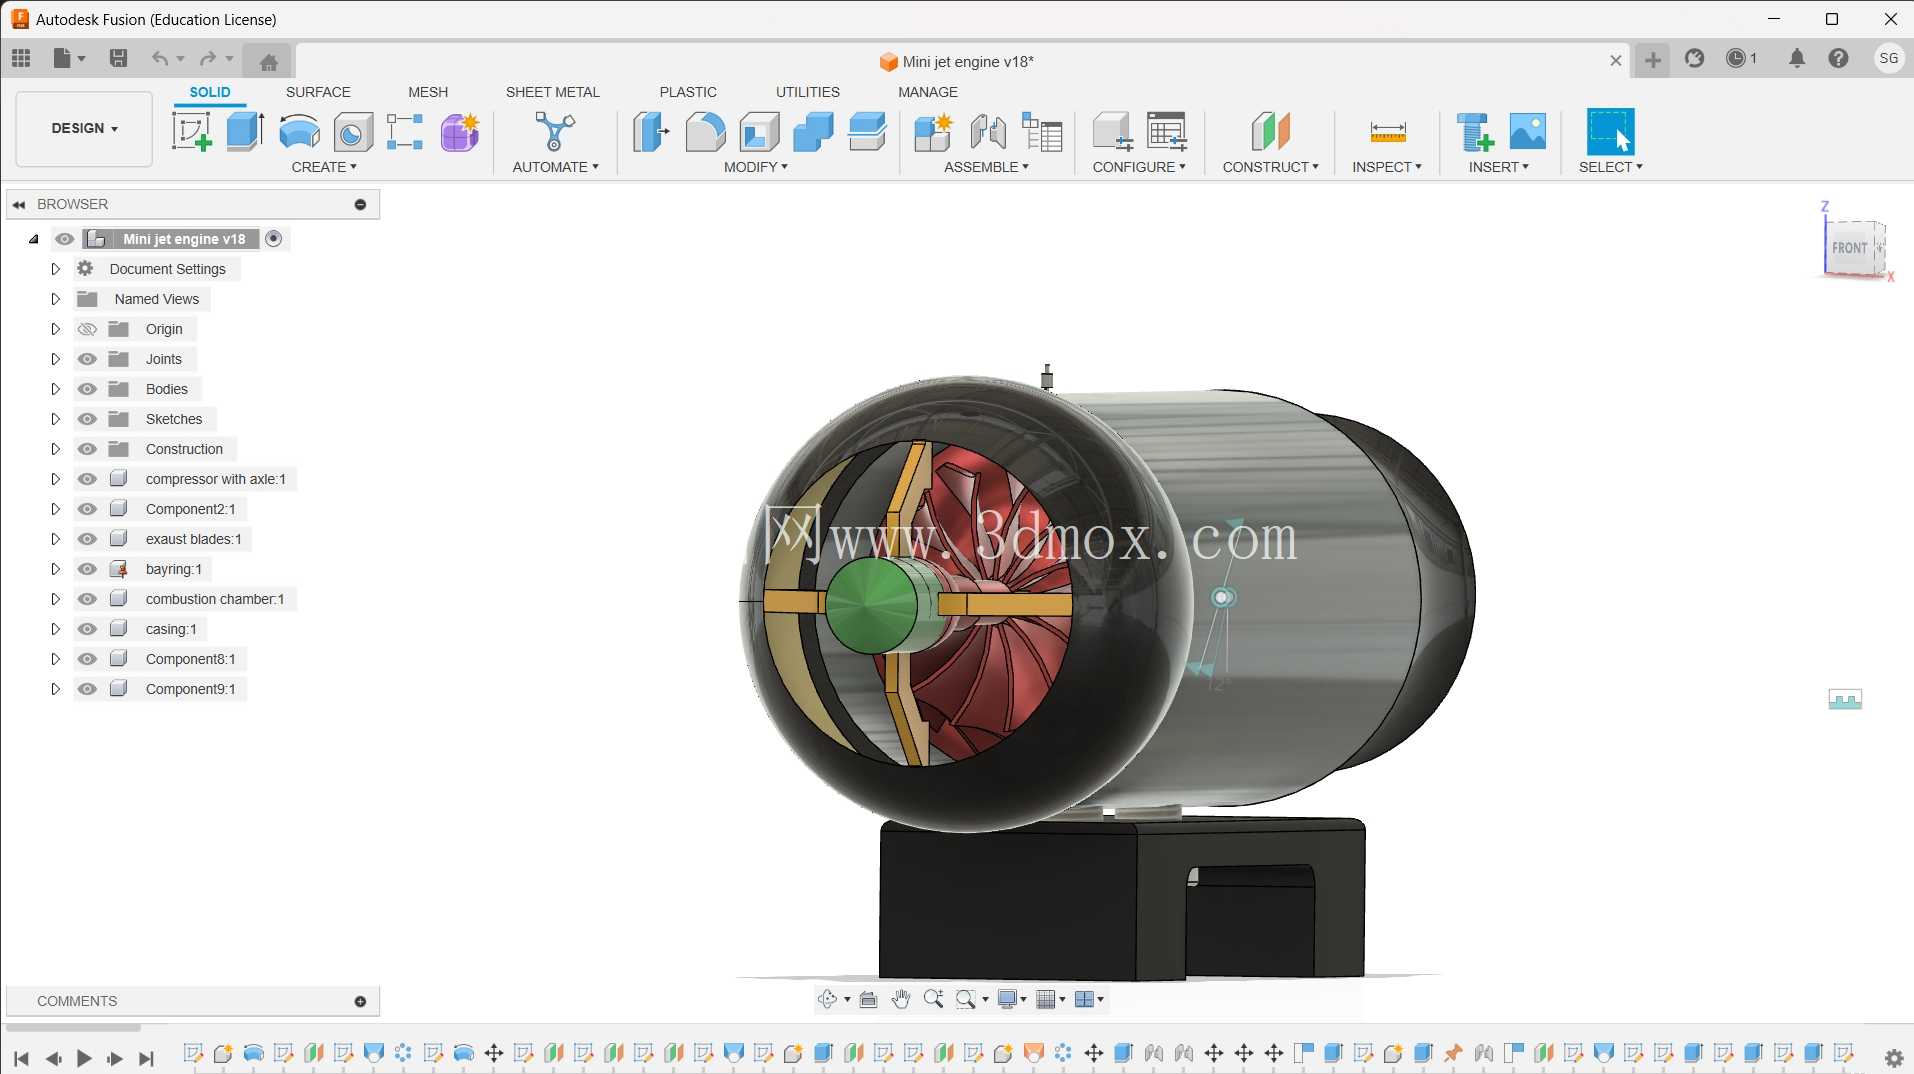
Task: Open the MODIFY dropdown menu
Action: tap(756, 167)
